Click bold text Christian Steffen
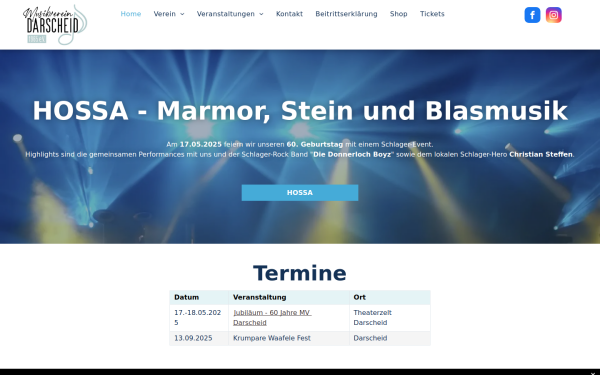Screen dimensions: 600x375 541,155
